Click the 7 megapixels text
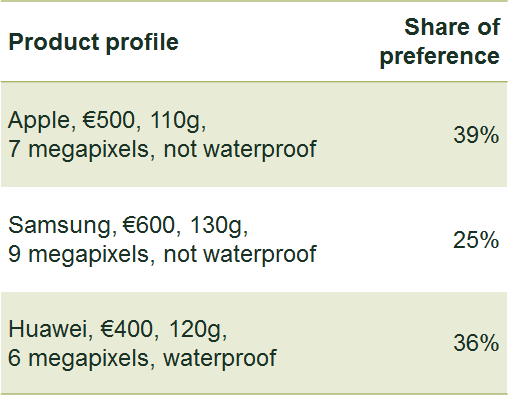 [x=79, y=151]
